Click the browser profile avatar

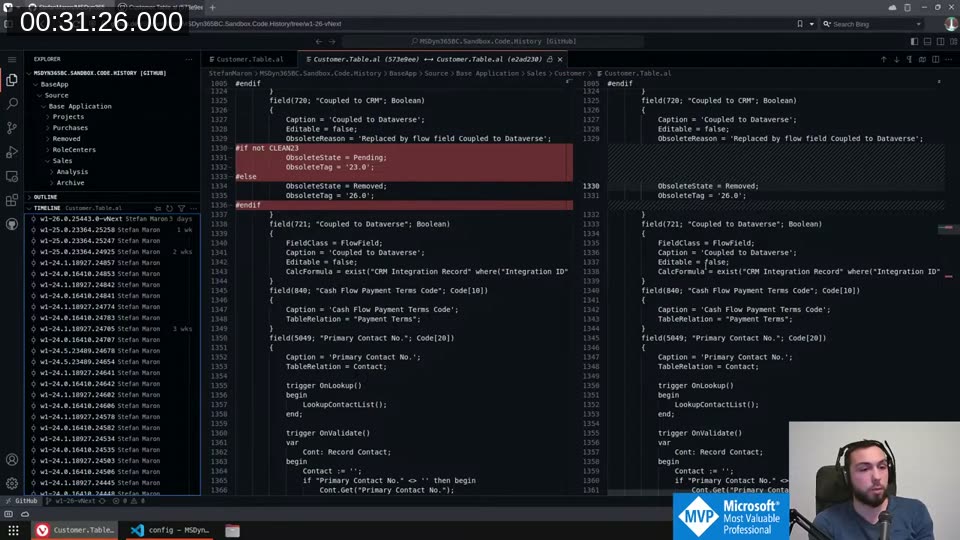[951, 24]
